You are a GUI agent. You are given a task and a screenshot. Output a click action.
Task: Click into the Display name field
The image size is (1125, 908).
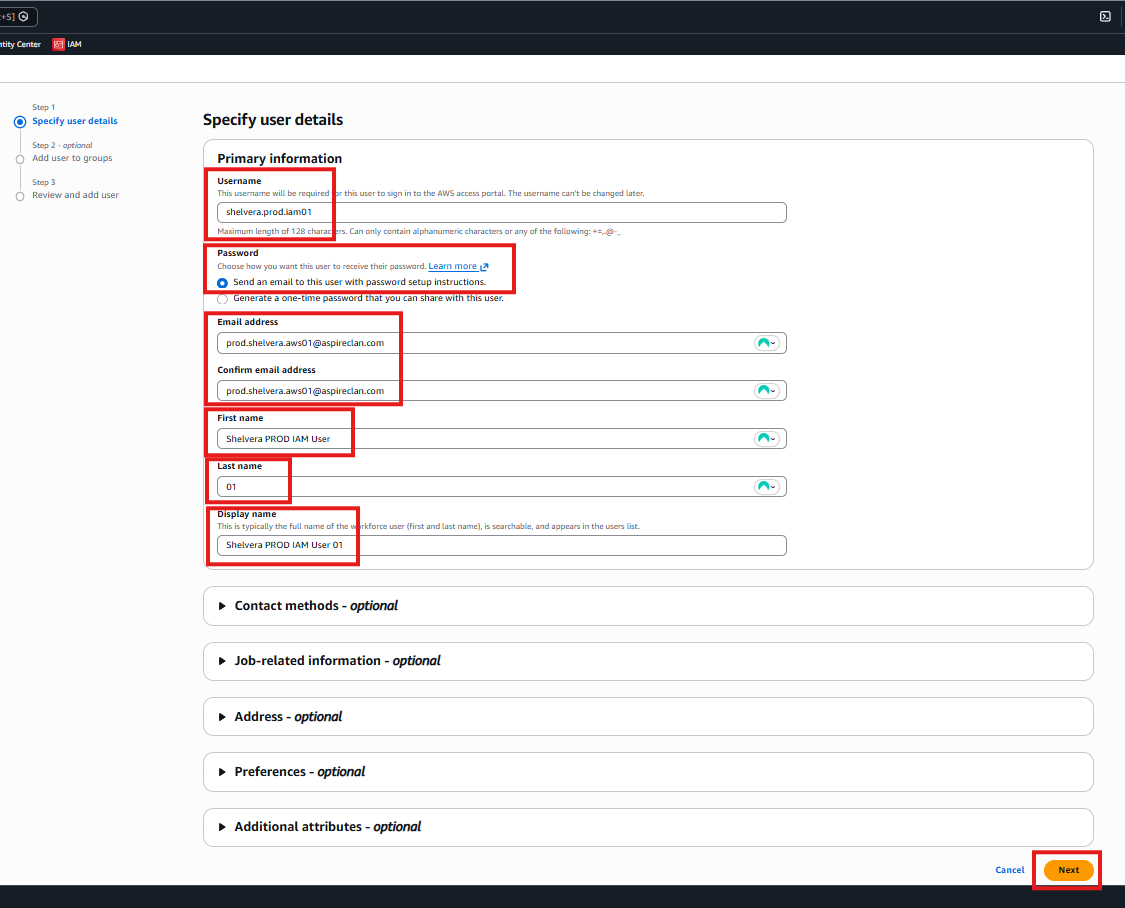coord(502,545)
